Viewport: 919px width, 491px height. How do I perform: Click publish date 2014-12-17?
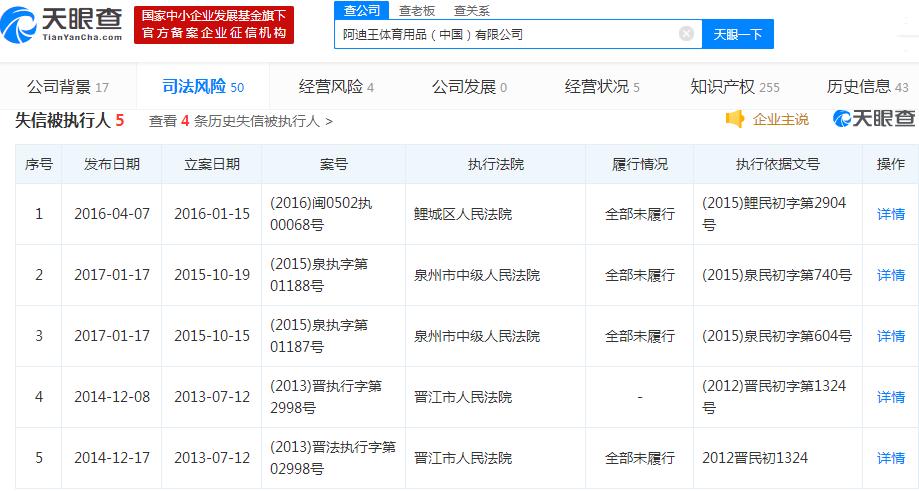coord(112,458)
